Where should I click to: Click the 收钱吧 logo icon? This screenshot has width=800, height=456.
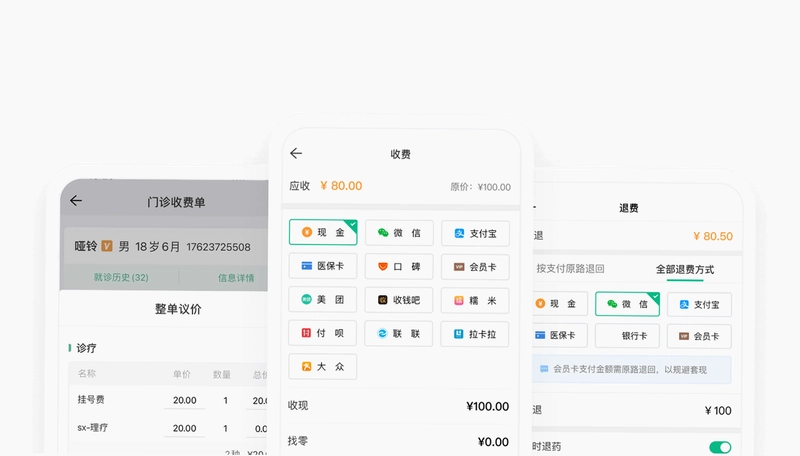(x=383, y=300)
